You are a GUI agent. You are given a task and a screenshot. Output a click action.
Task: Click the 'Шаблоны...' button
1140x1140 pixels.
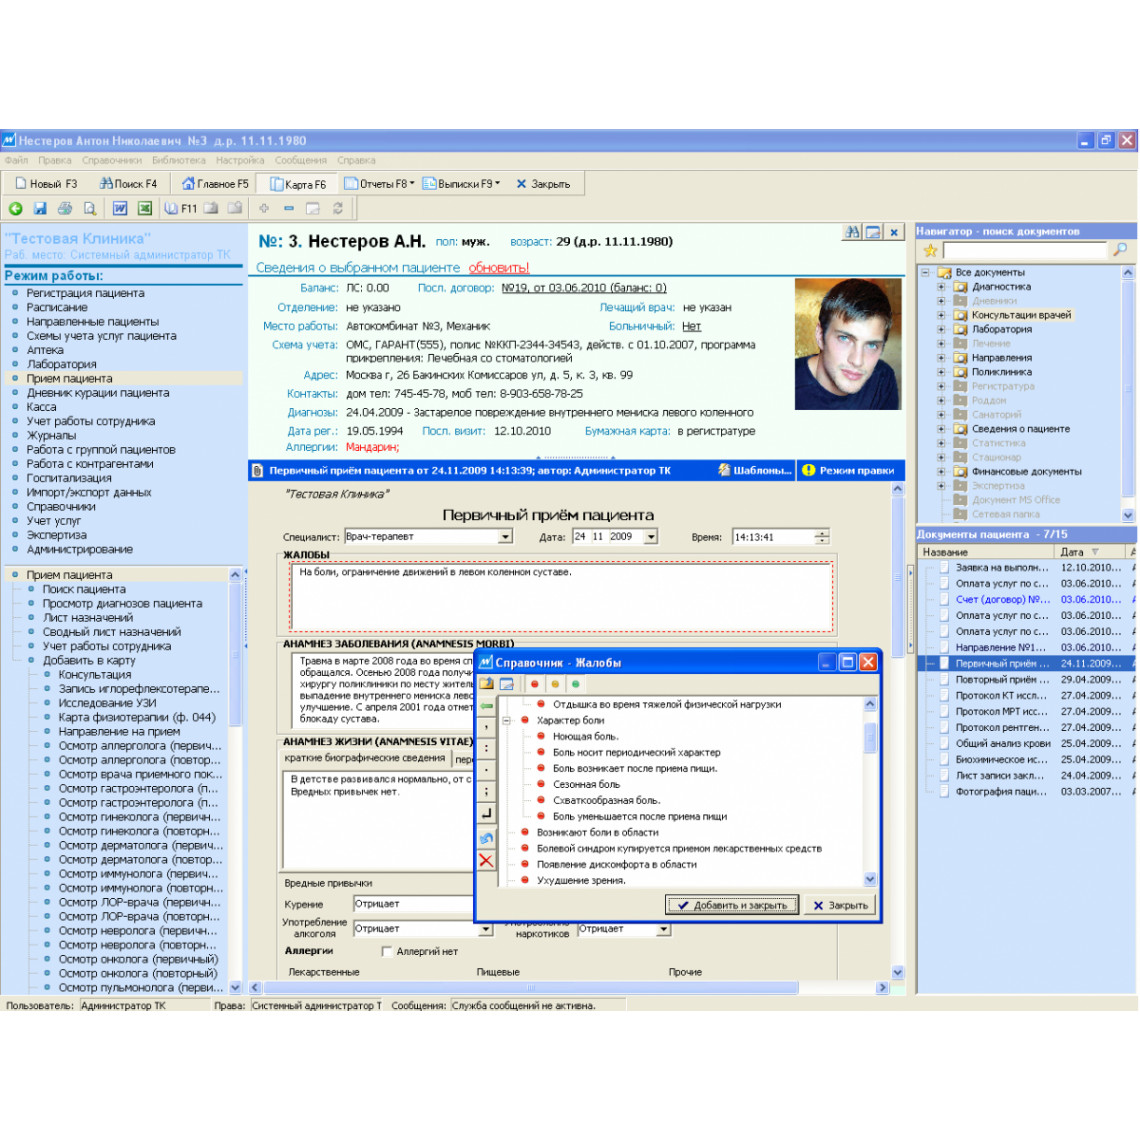coord(755,470)
